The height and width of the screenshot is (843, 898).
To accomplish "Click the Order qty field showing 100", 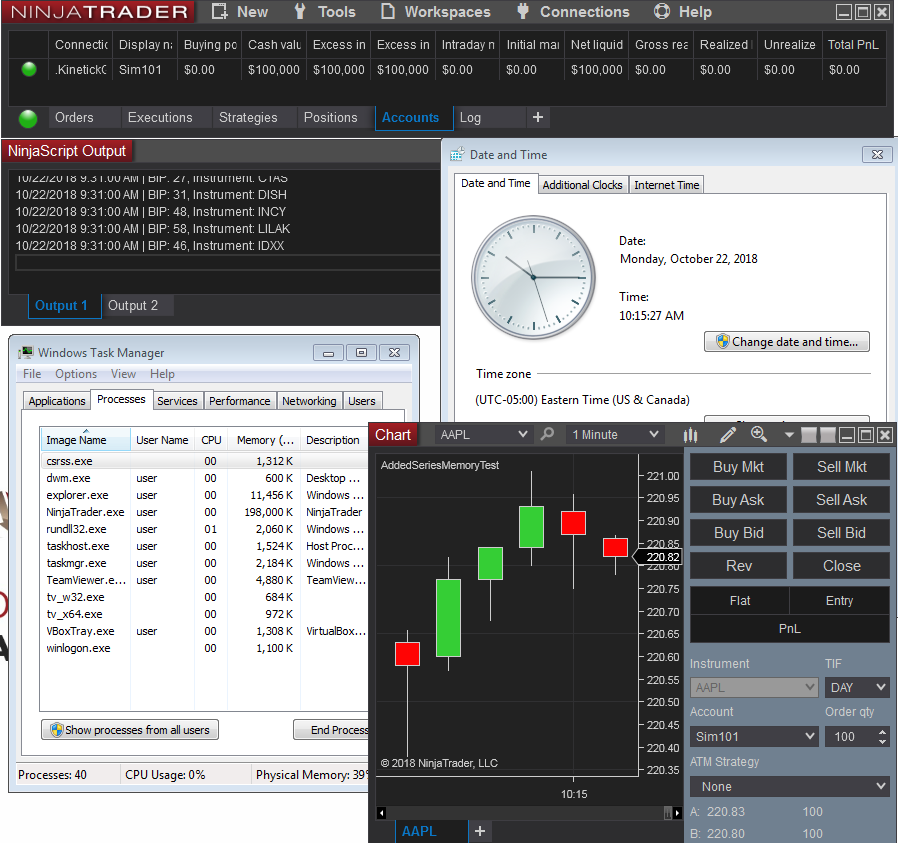I will pos(850,736).
